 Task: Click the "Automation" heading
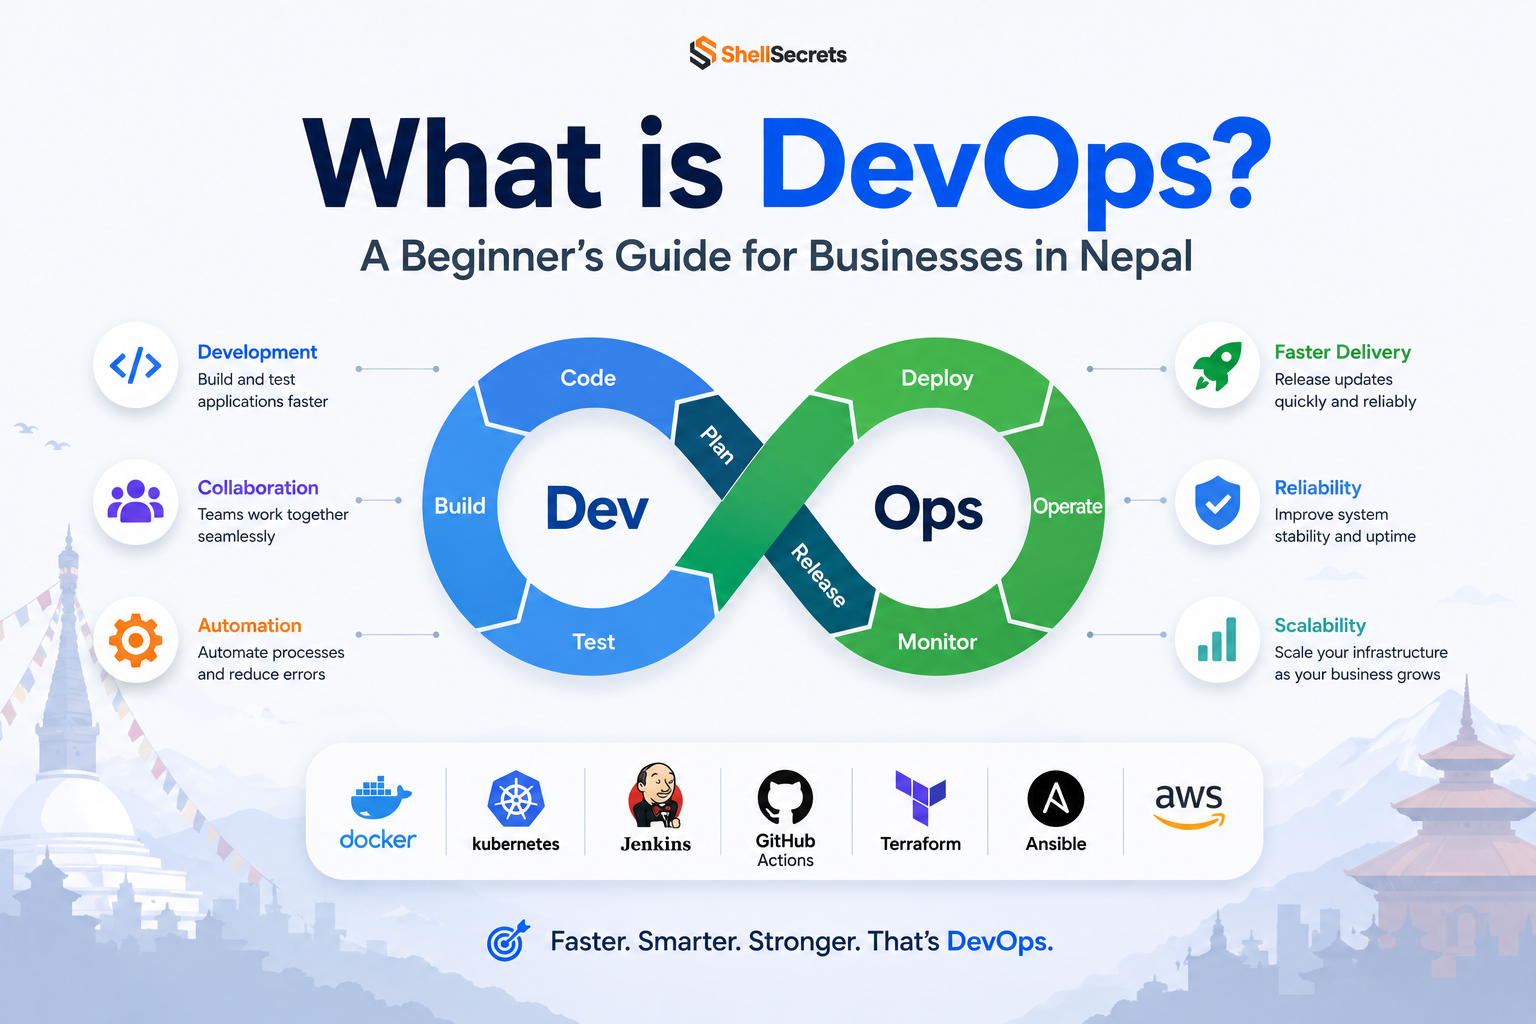click(x=249, y=625)
